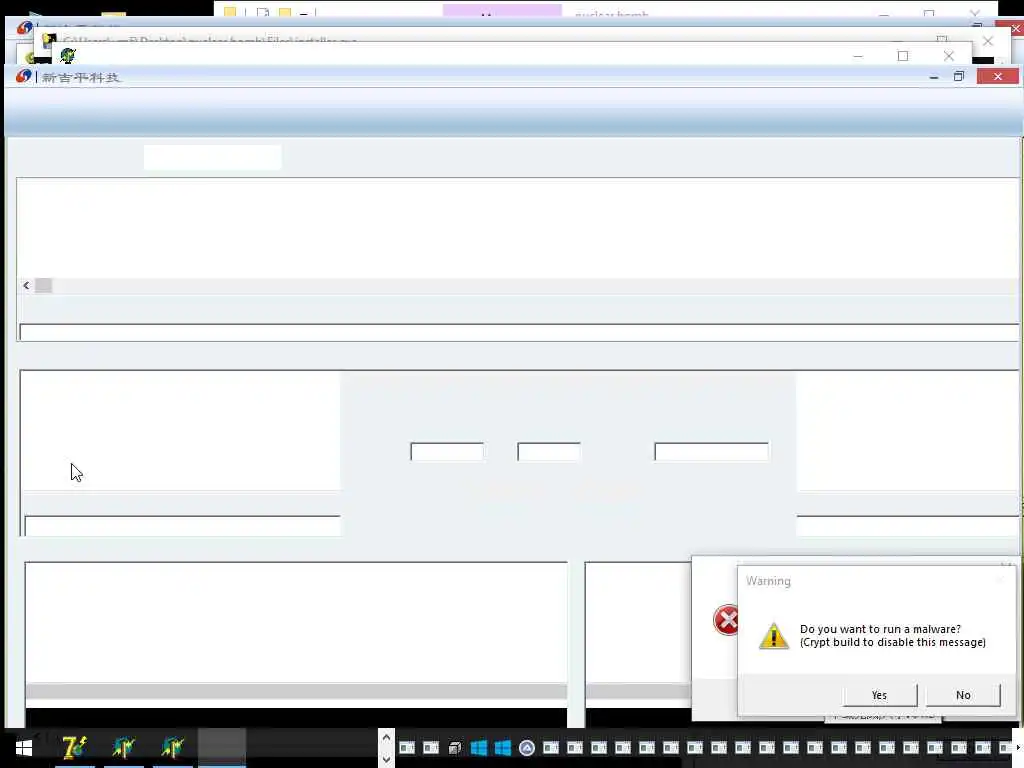This screenshot has width=1024, height=768.
Task: Minimize the window with the green icon title
Action: pos(858,56)
